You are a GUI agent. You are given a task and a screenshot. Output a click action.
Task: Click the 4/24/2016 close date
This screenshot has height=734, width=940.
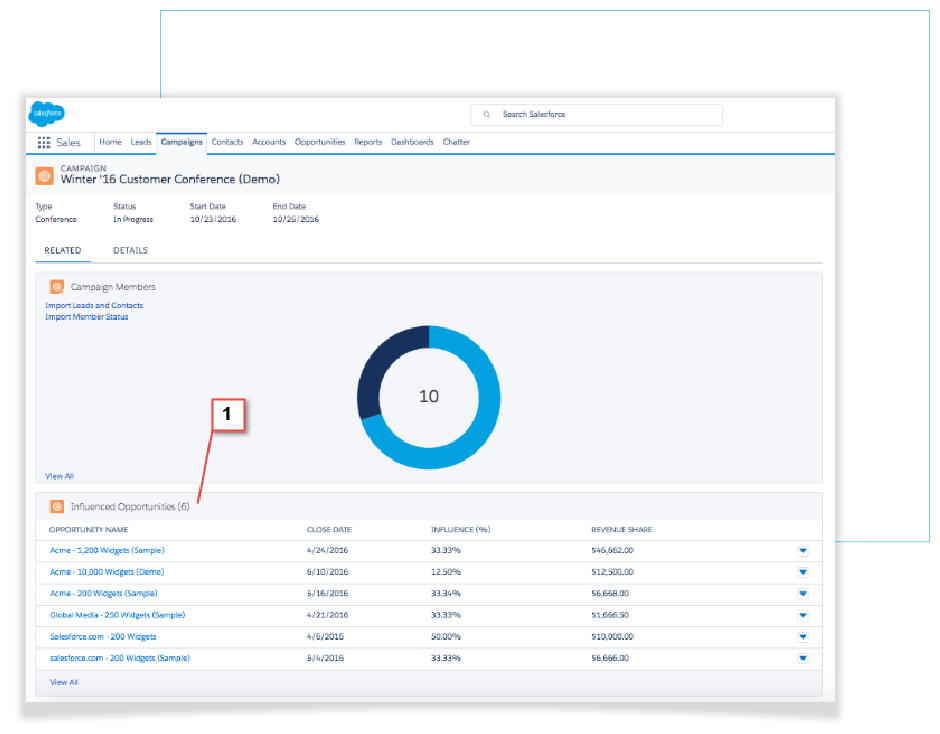[x=327, y=550]
